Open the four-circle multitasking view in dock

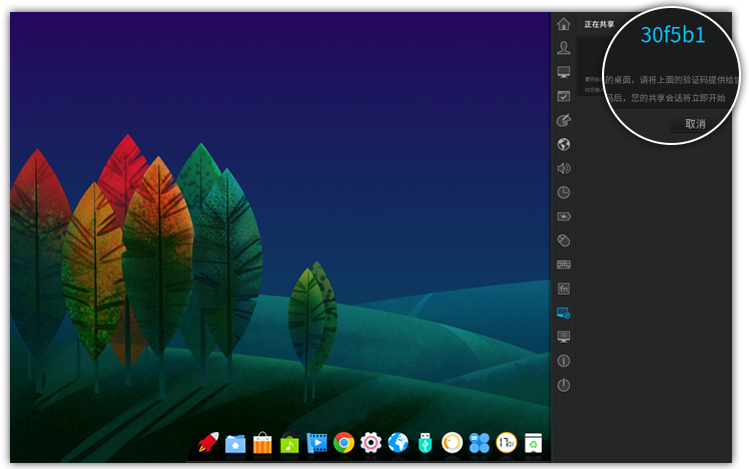point(479,443)
